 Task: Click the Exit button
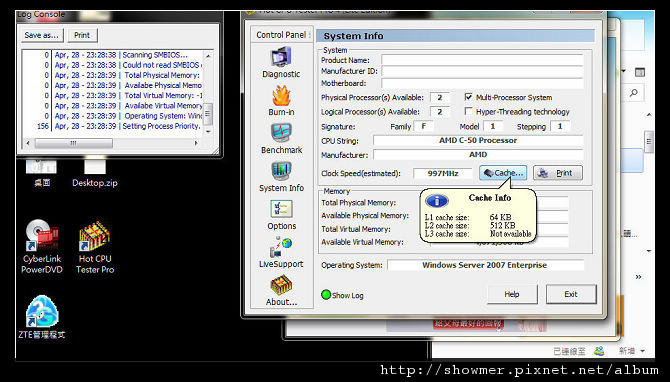[571, 294]
